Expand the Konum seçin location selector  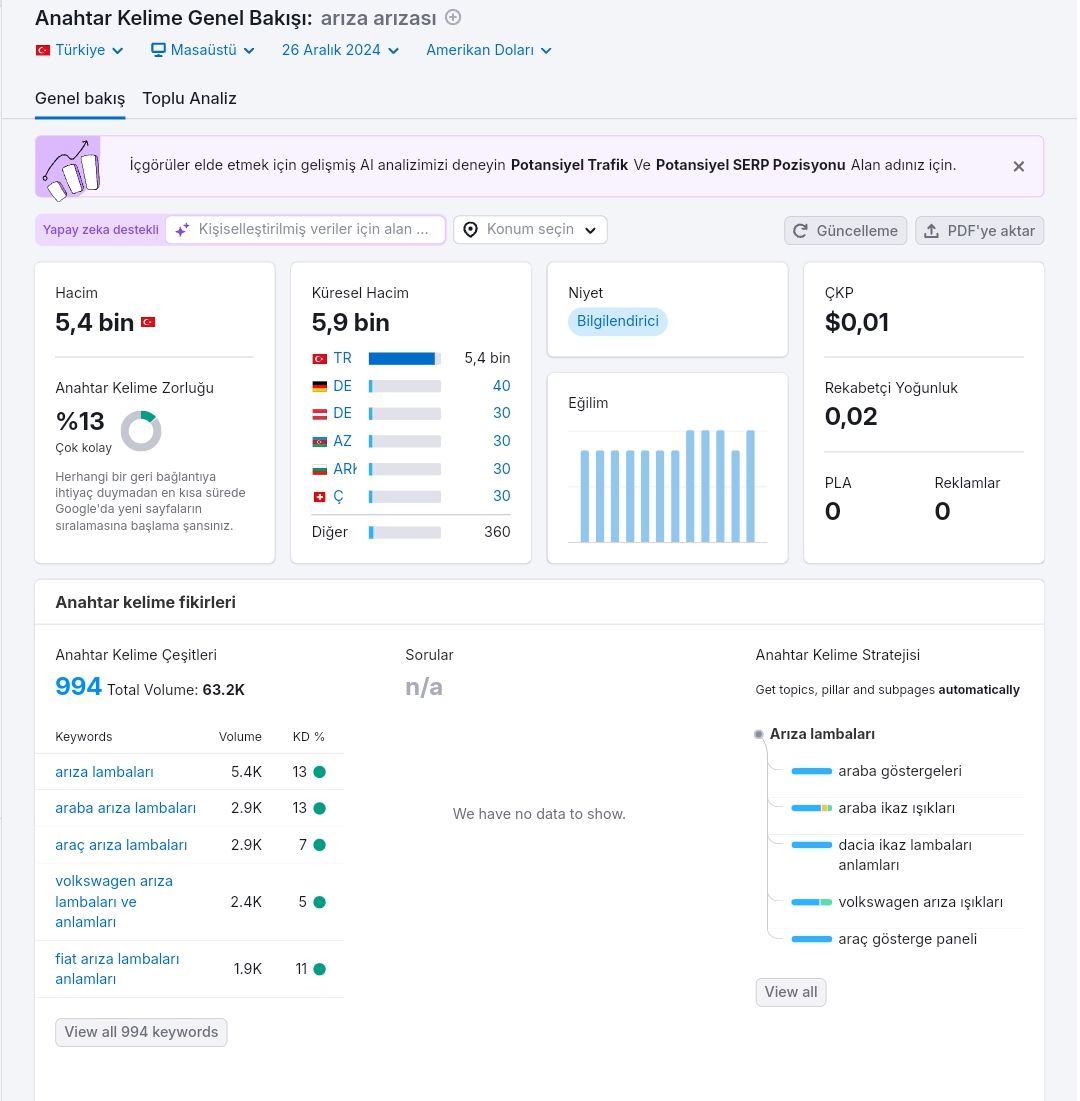tap(530, 230)
